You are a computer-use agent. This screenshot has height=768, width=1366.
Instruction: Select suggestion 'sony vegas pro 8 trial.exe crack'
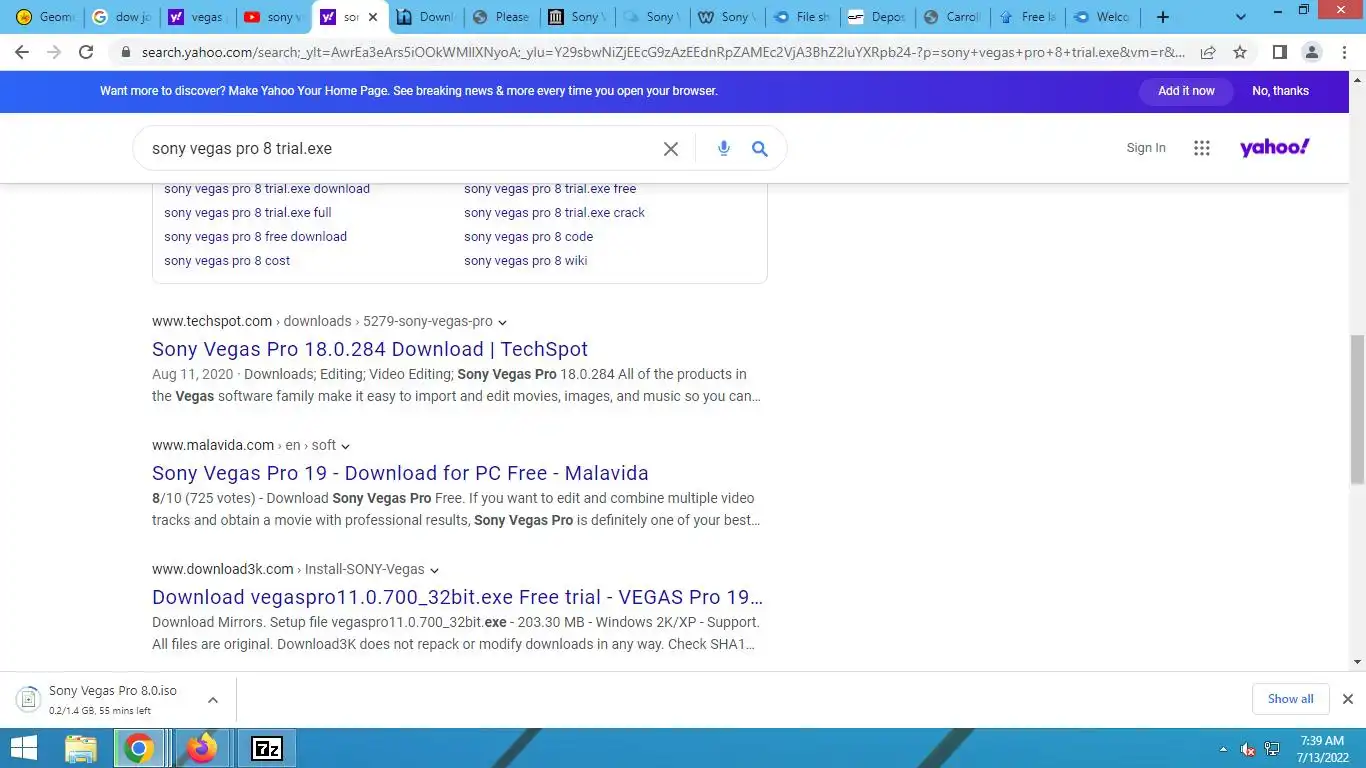point(554,213)
